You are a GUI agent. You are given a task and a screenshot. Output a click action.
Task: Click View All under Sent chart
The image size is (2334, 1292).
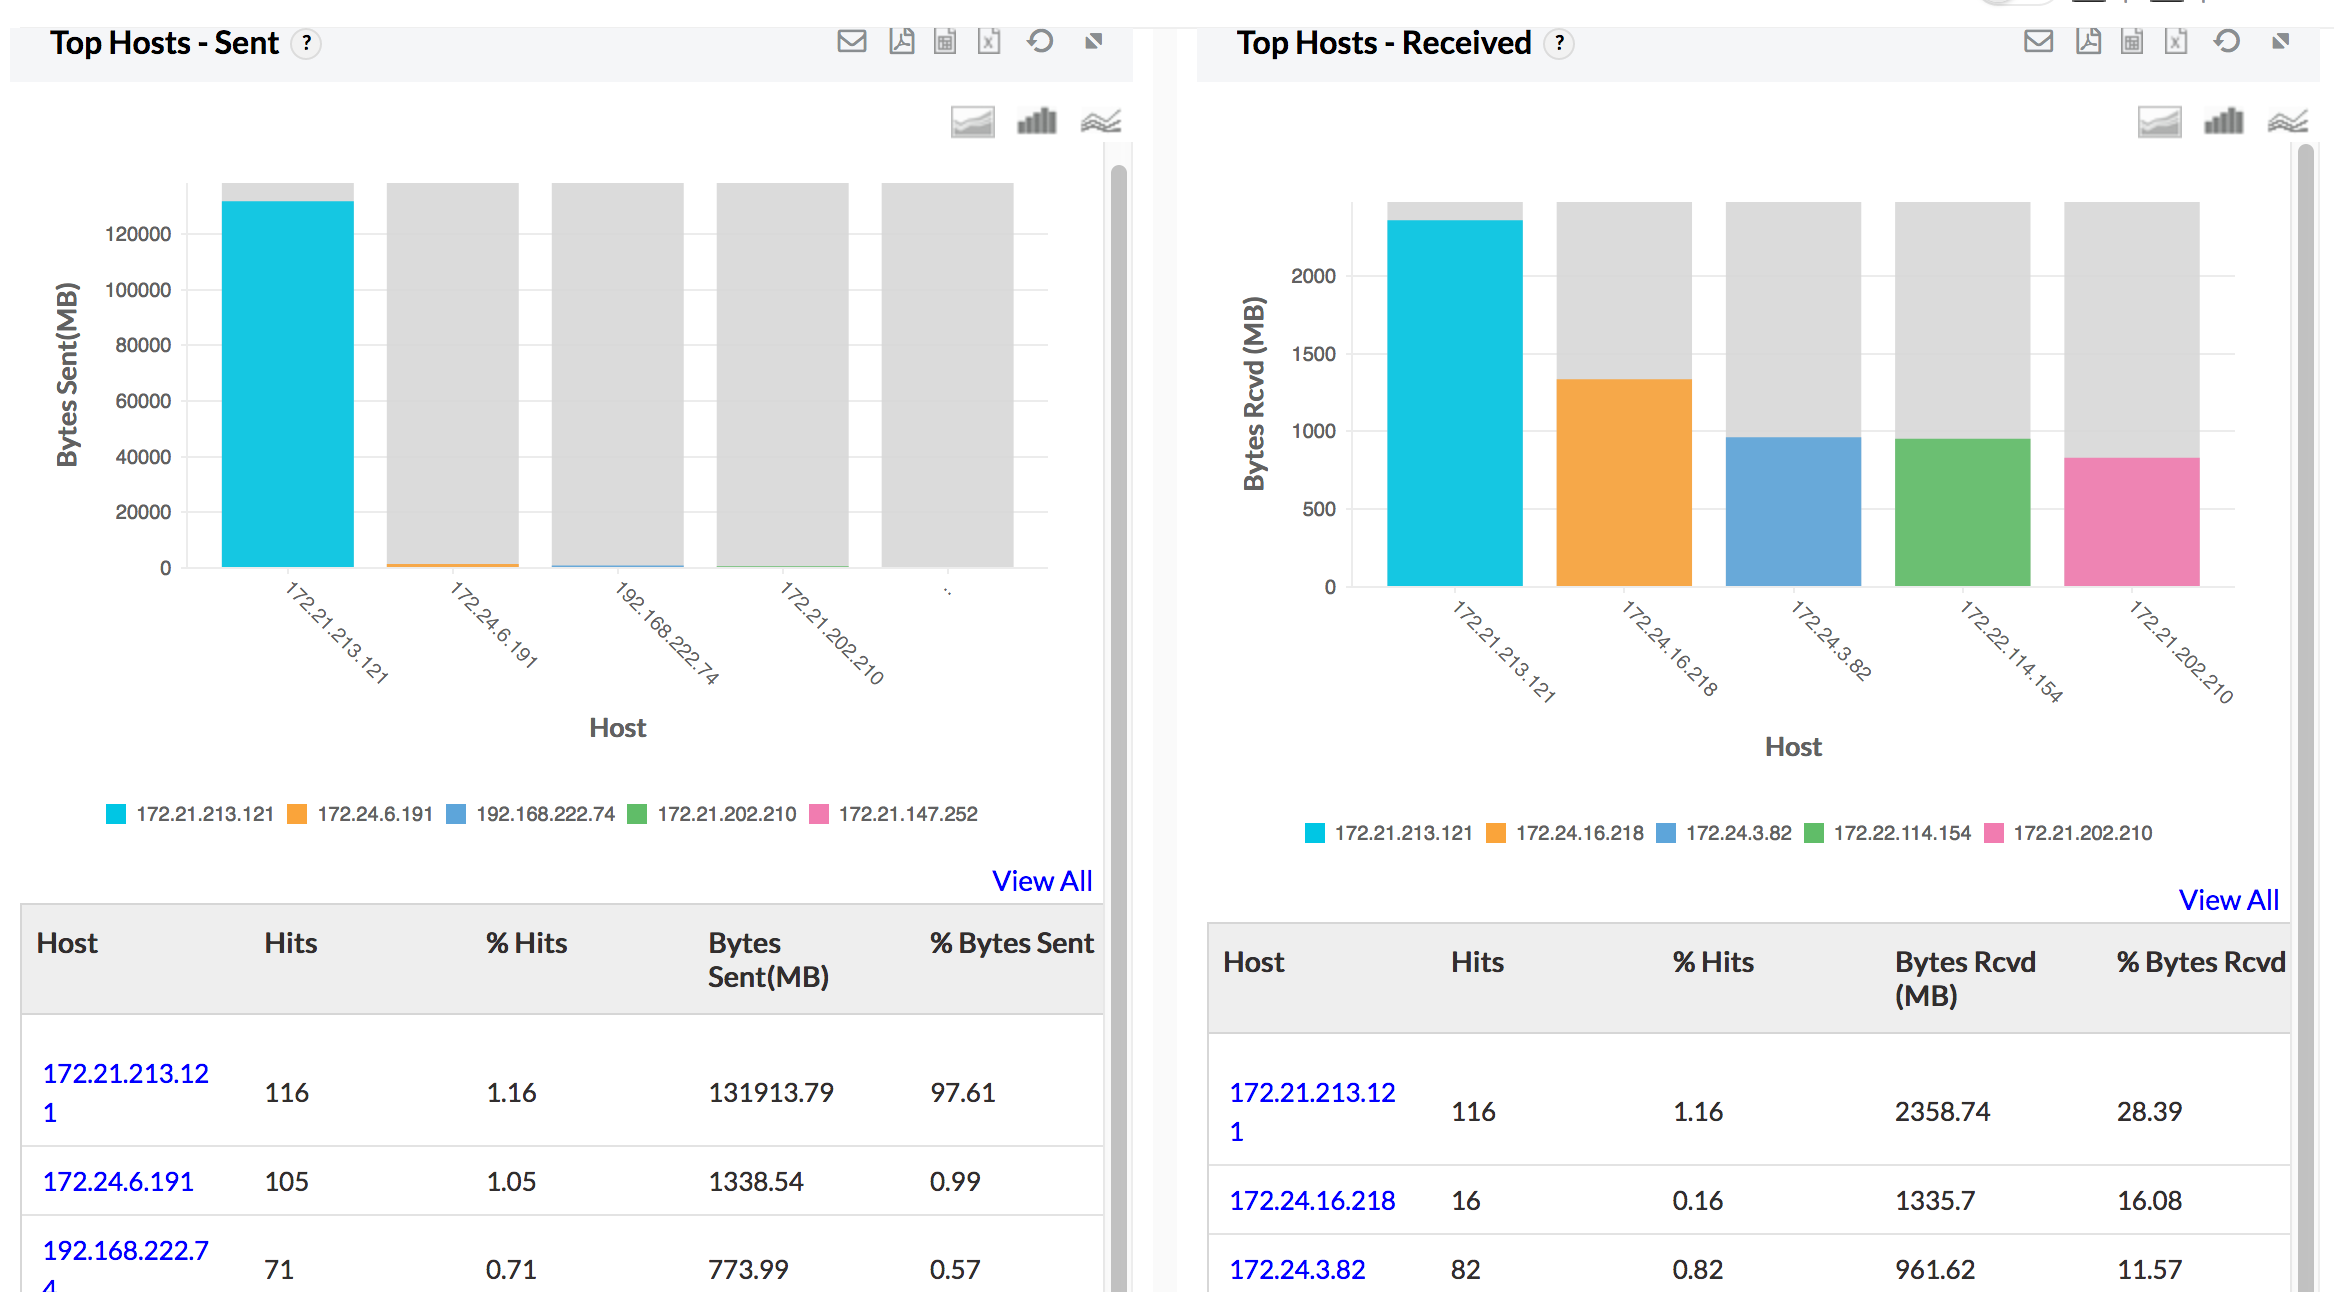coord(1041,881)
